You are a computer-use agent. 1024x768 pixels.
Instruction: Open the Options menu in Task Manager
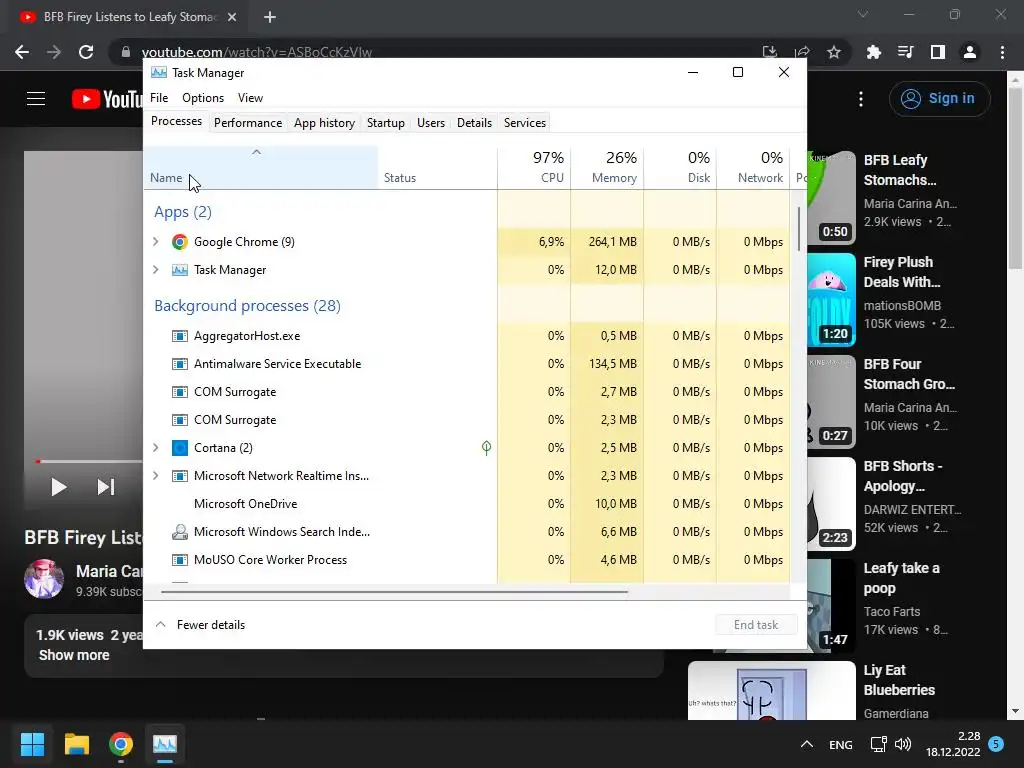(x=203, y=98)
